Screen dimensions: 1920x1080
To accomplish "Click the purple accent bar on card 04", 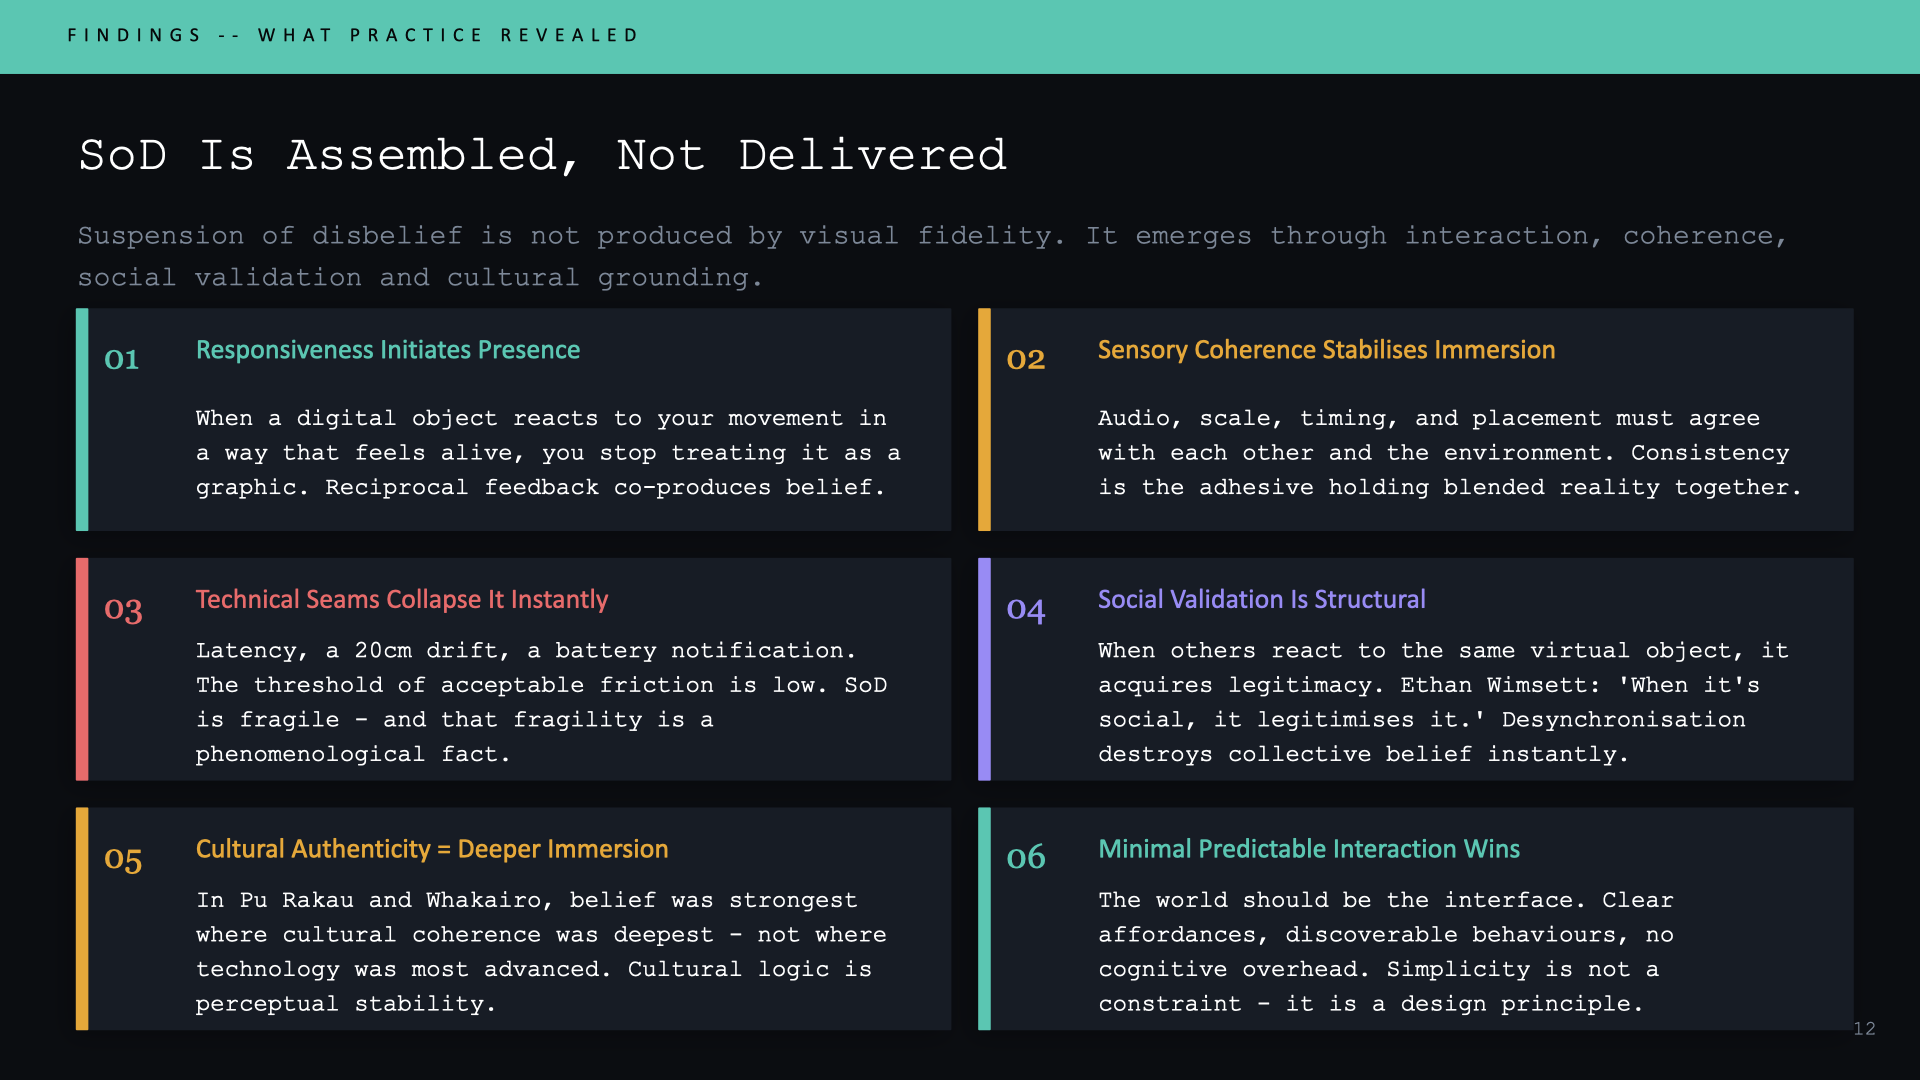I will coord(984,669).
